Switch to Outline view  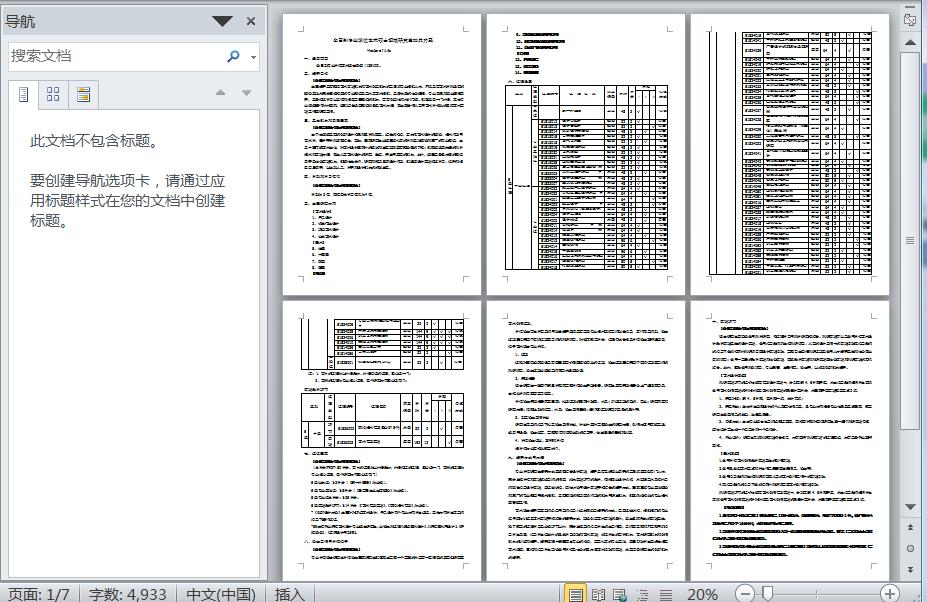tap(643, 594)
